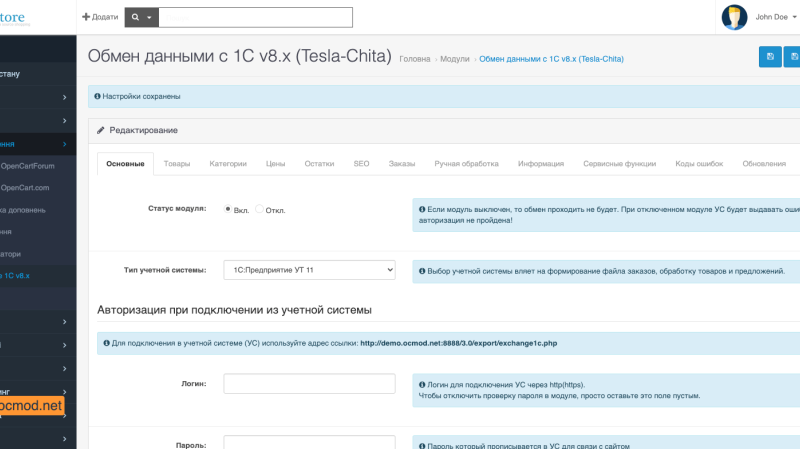Open the Сервисные функции tab

pos(619,164)
